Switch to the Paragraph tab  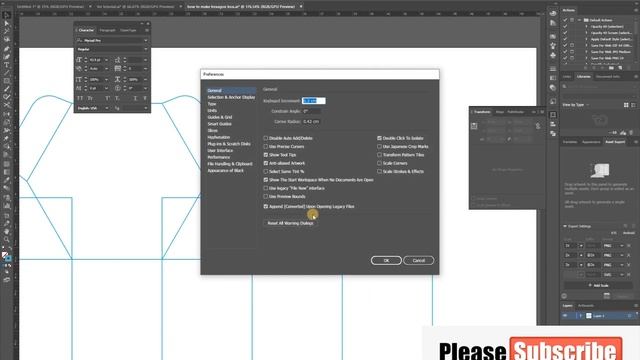[107, 30]
